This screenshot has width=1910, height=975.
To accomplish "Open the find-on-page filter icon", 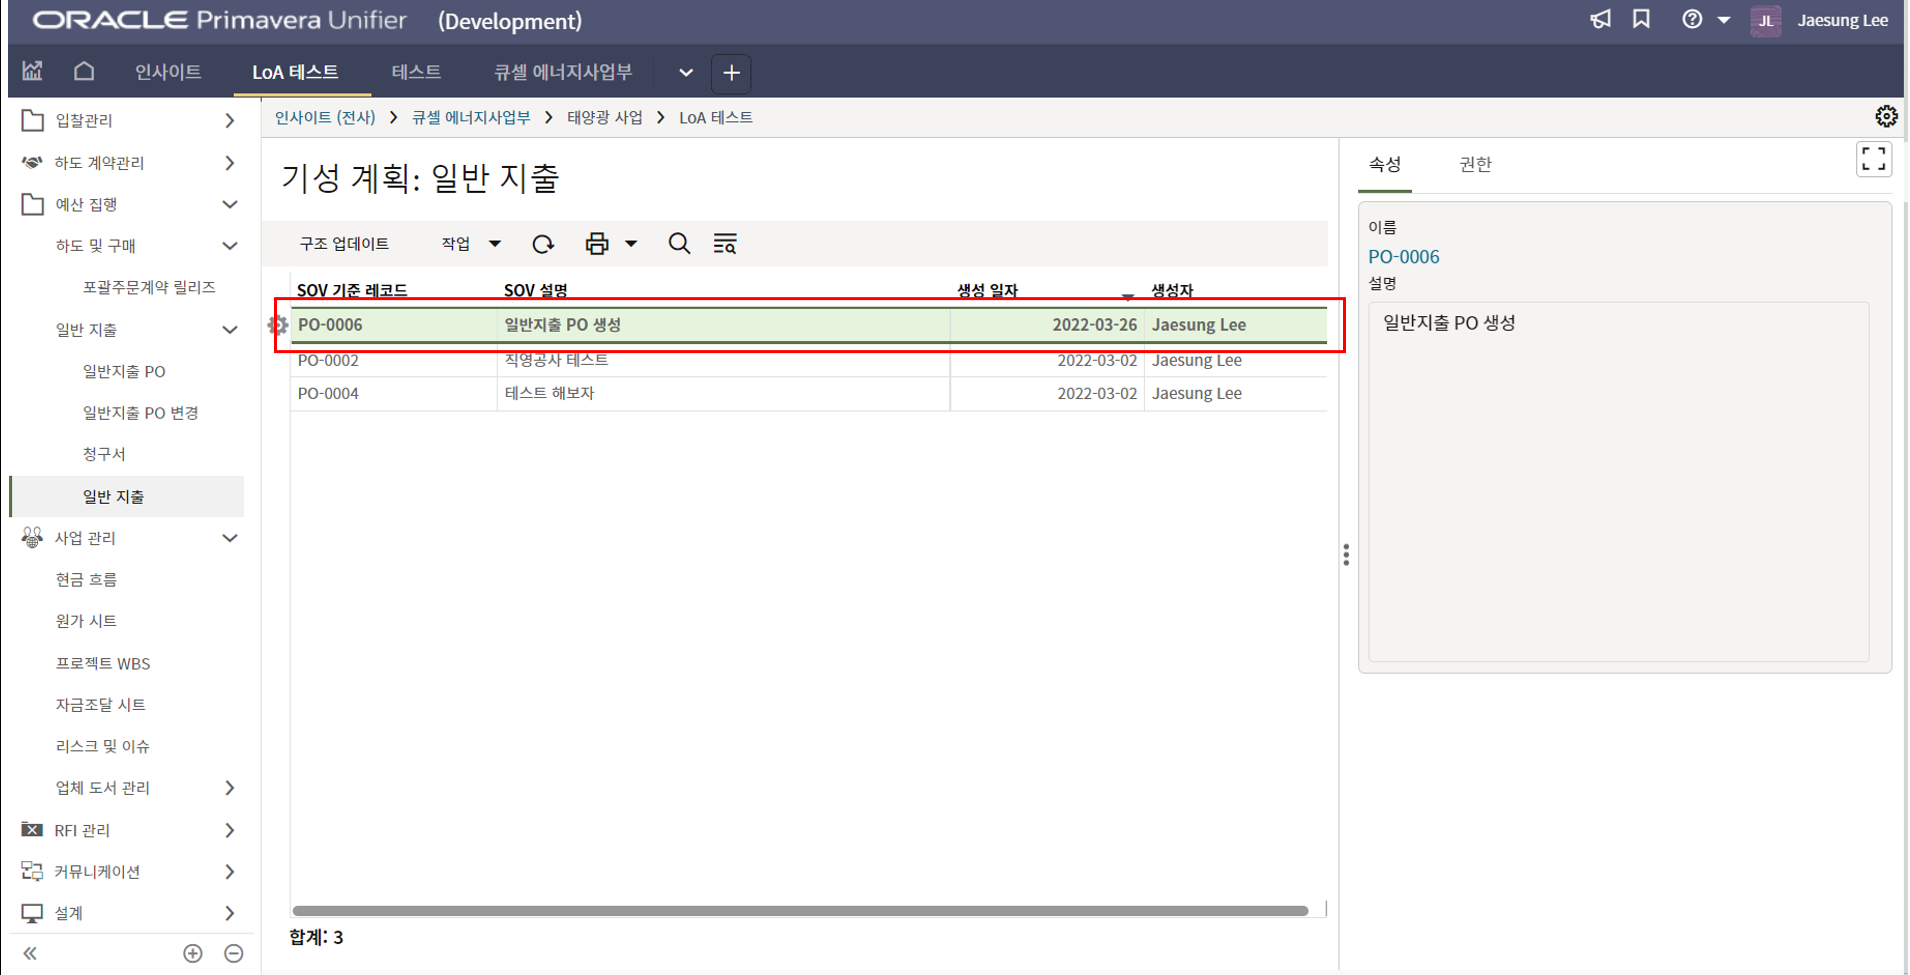I will pyautogui.click(x=725, y=244).
